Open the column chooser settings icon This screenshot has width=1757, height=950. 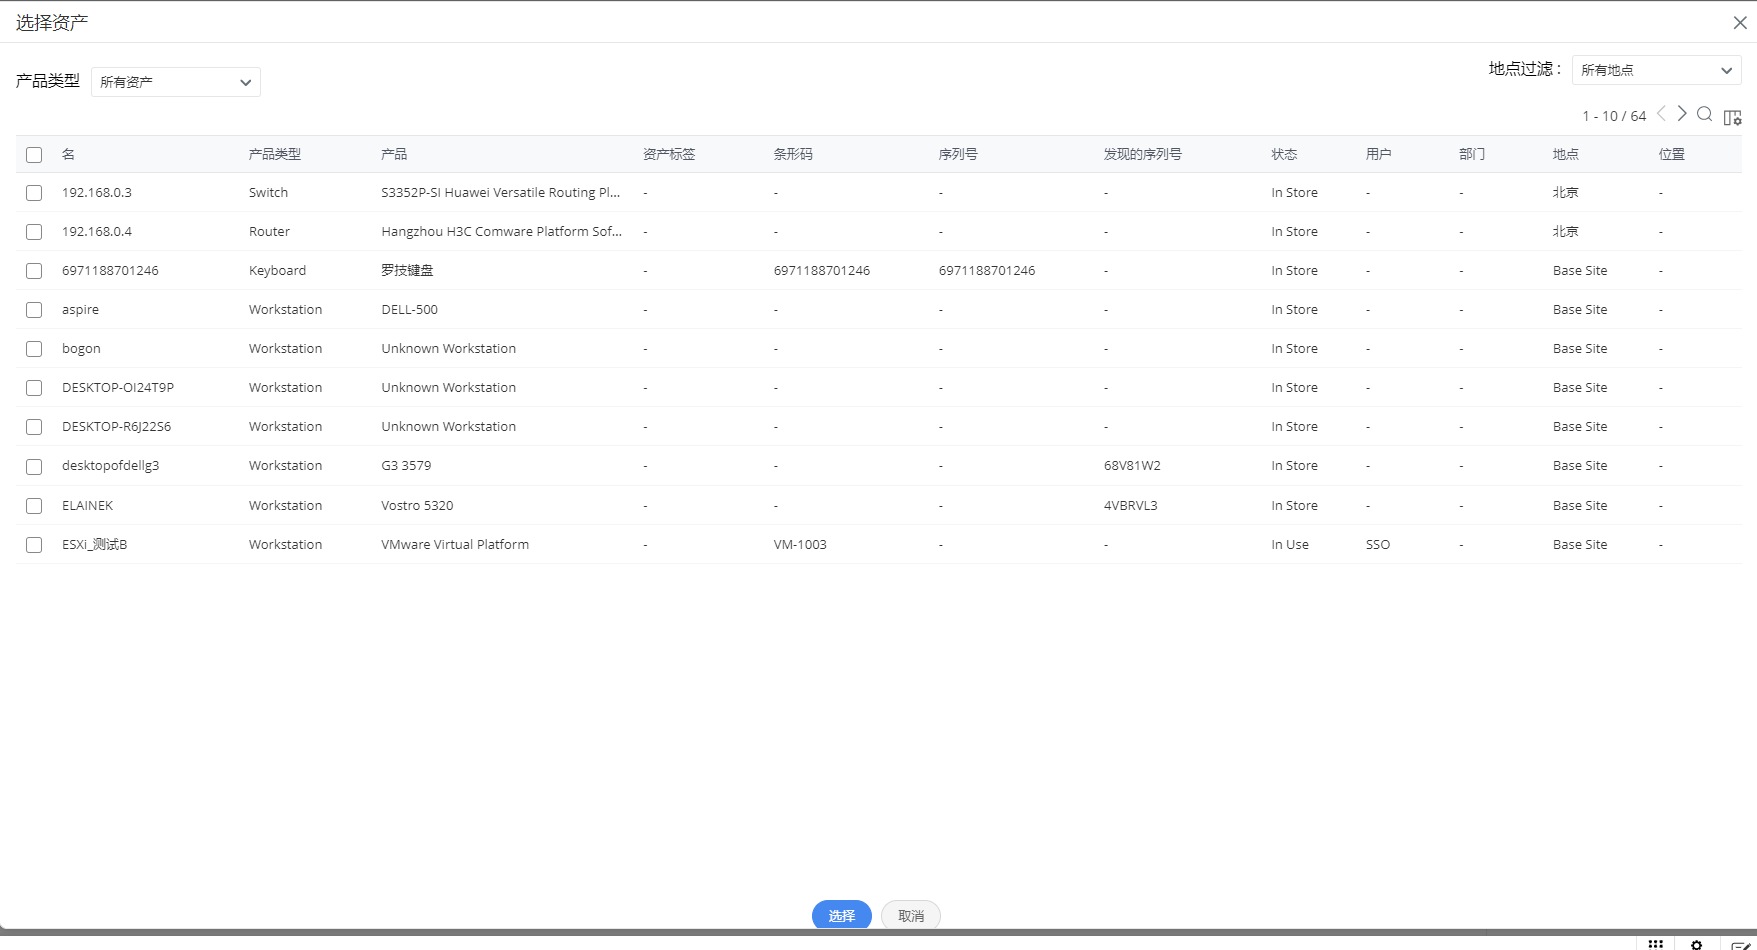pos(1733,117)
